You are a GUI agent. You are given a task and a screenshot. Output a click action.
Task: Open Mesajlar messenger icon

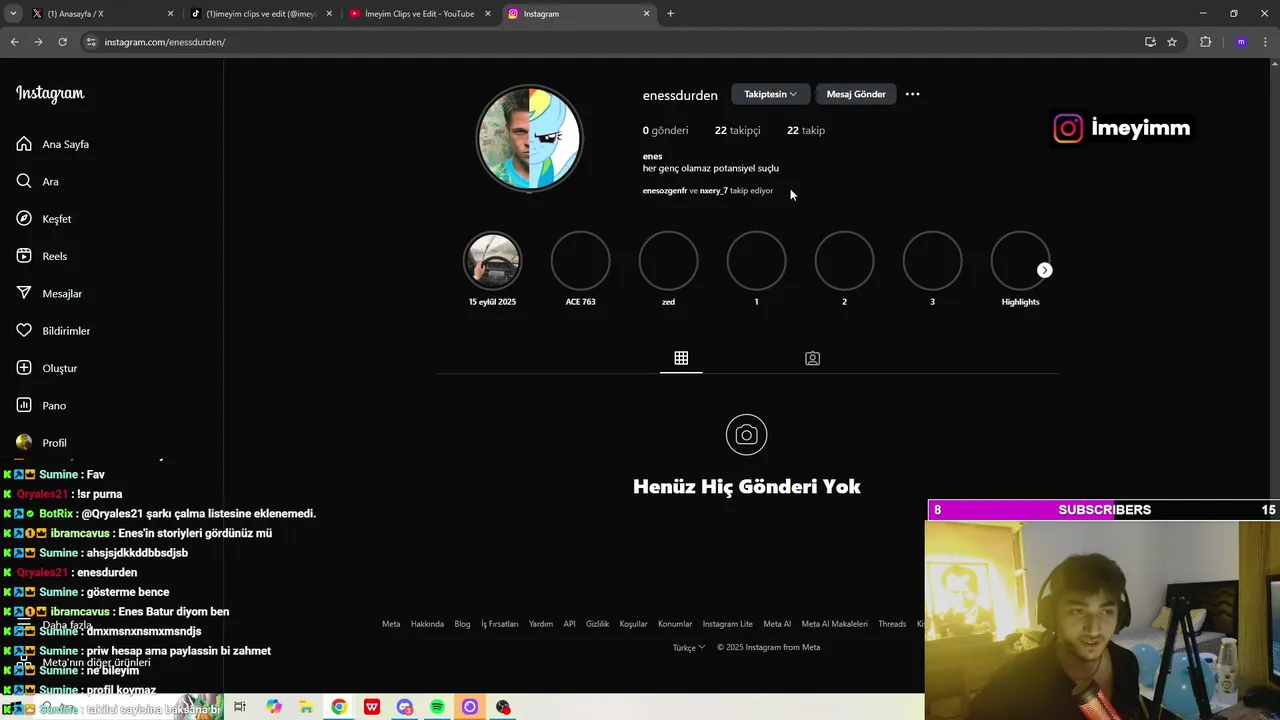click(x=24, y=293)
